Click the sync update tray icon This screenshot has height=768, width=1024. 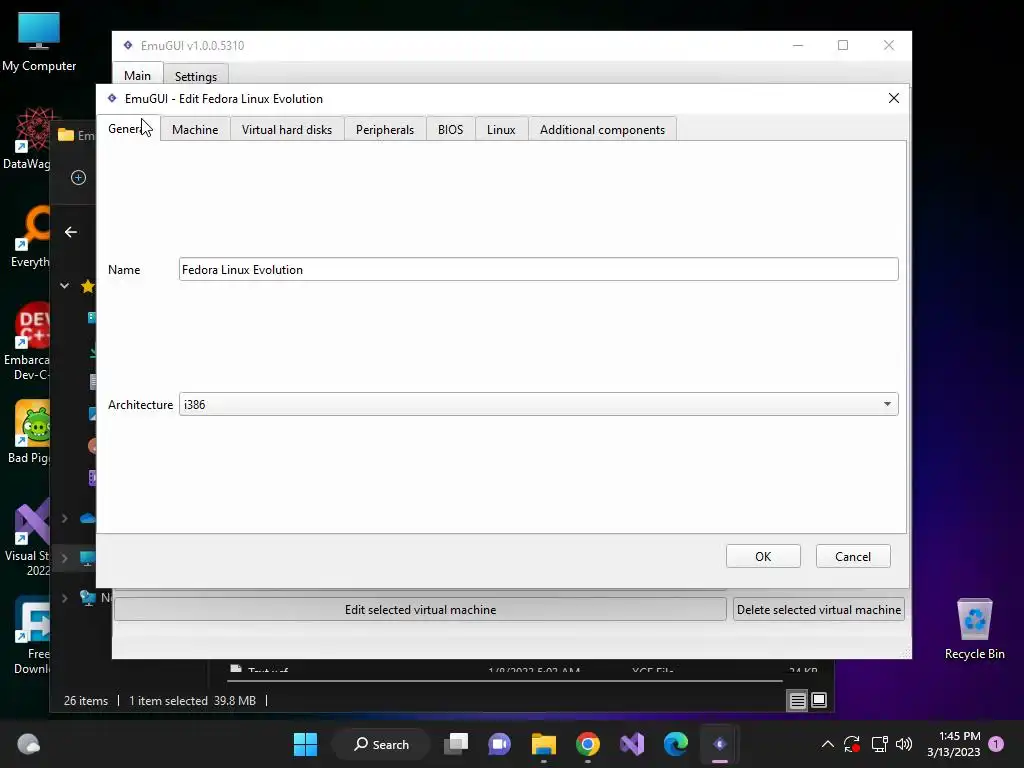click(x=852, y=744)
